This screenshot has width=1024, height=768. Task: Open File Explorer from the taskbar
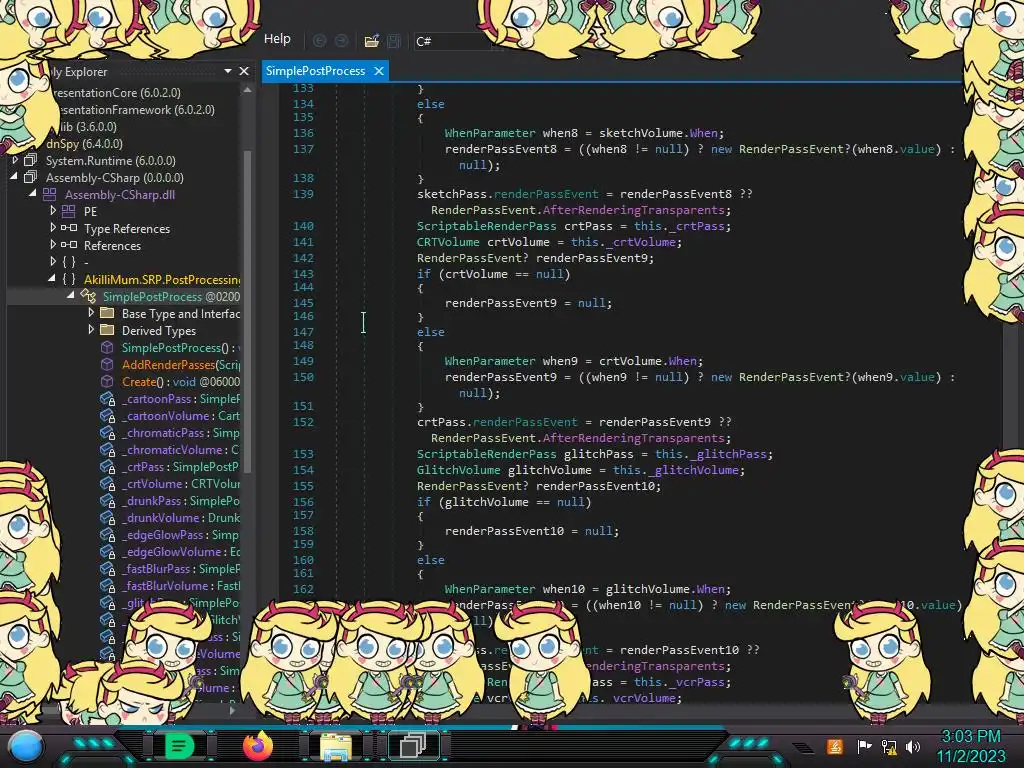click(336, 747)
